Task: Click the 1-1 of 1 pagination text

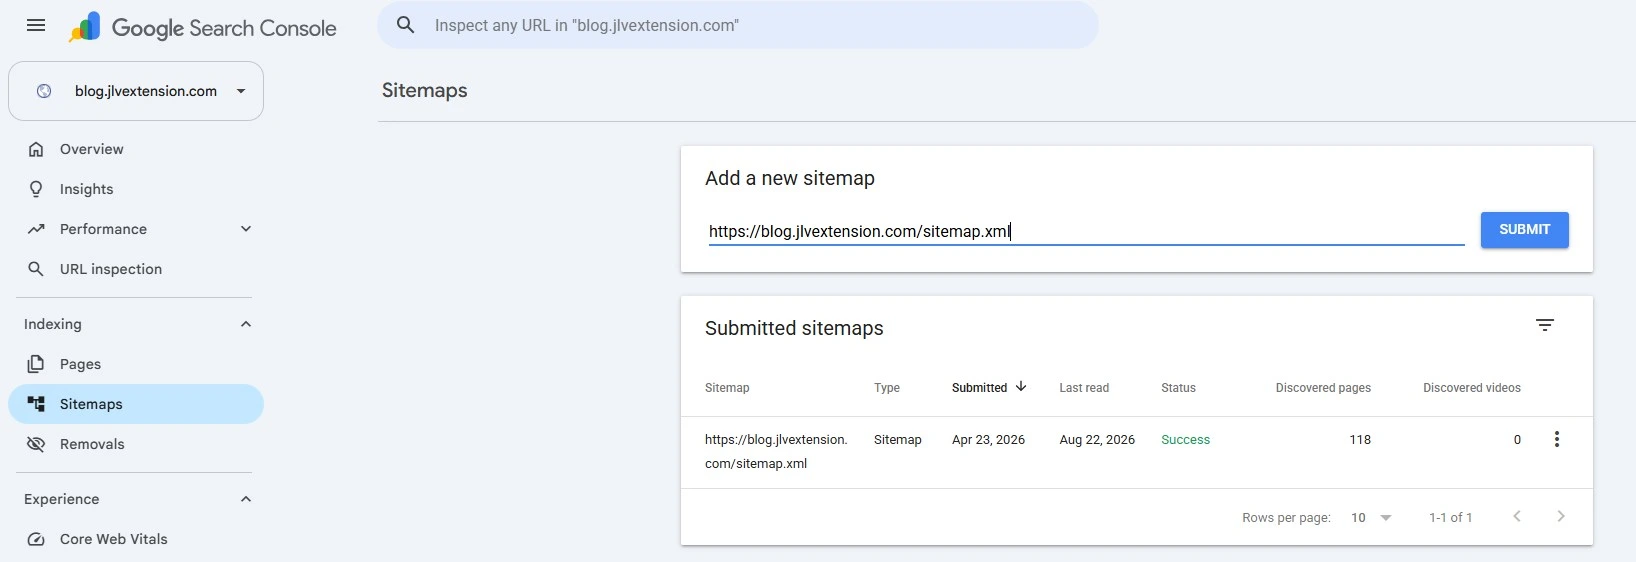Action: [x=1450, y=518]
